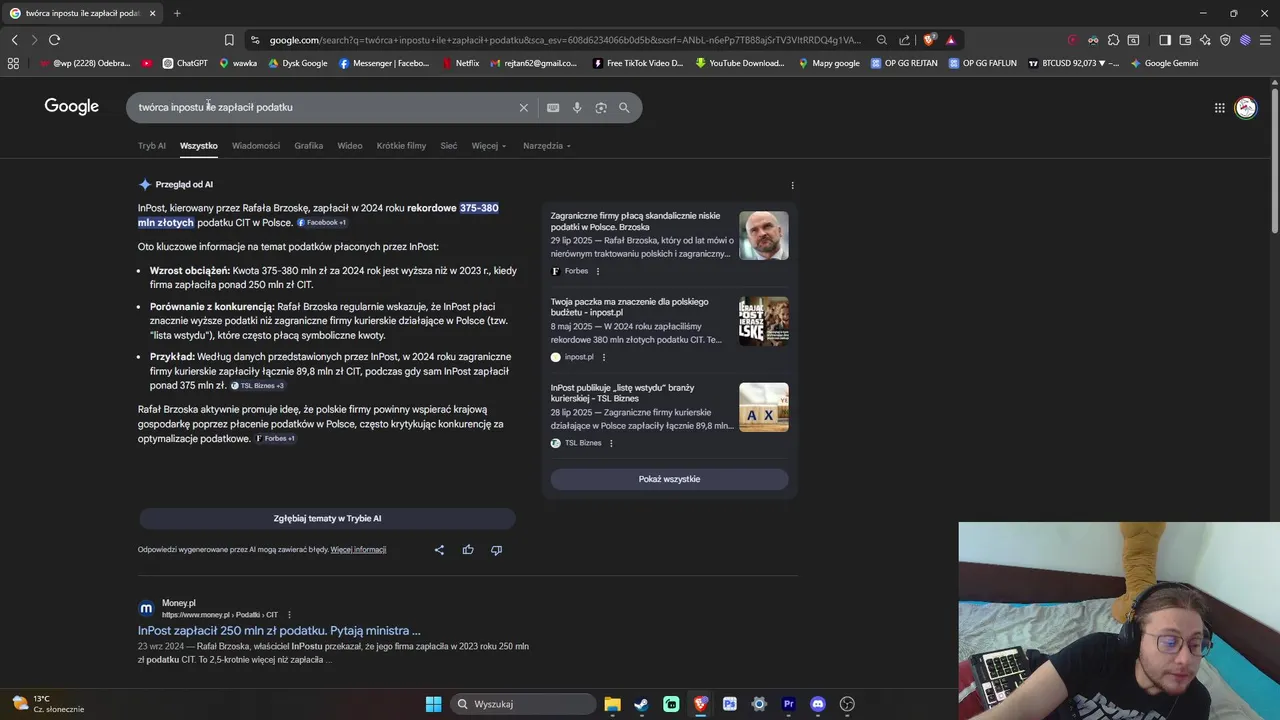Open the Google account avatar

(1245, 107)
